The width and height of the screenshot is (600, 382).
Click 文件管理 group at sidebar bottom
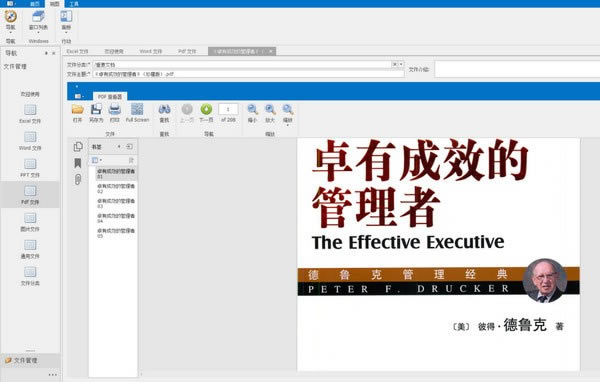[30, 360]
